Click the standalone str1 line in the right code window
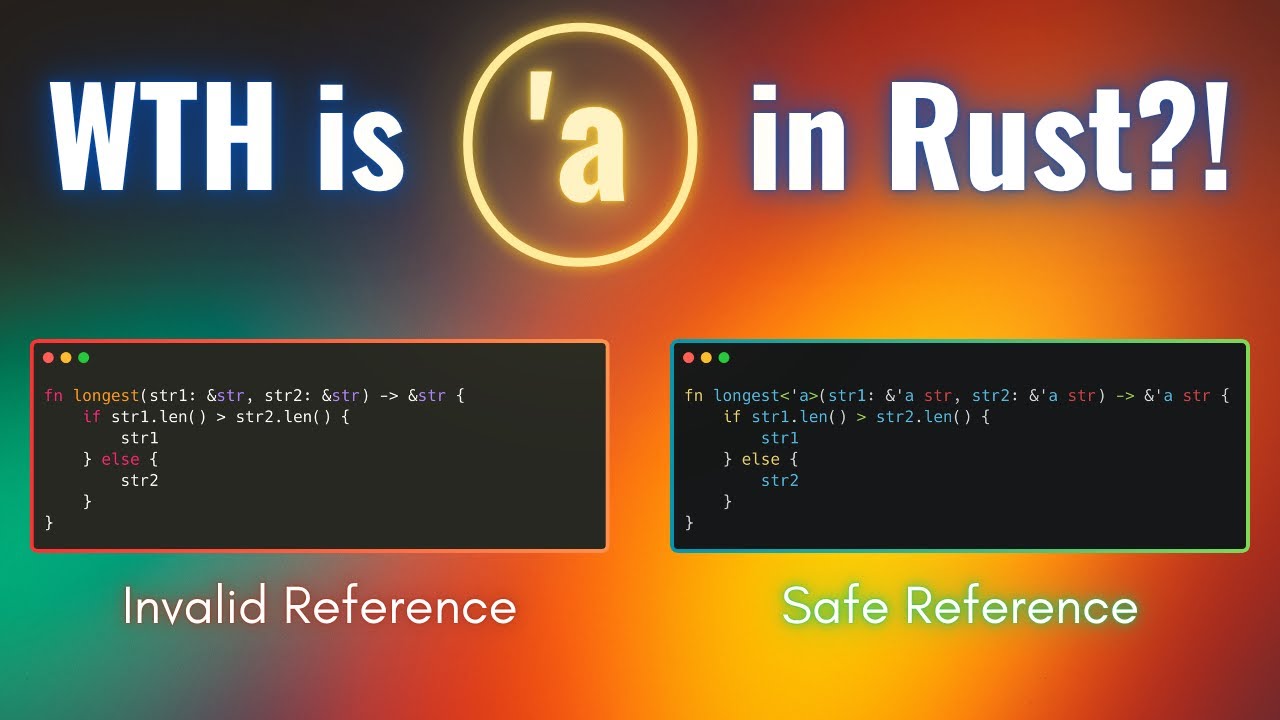Screen dimensions: 1280x720 (x=780, y=438)
